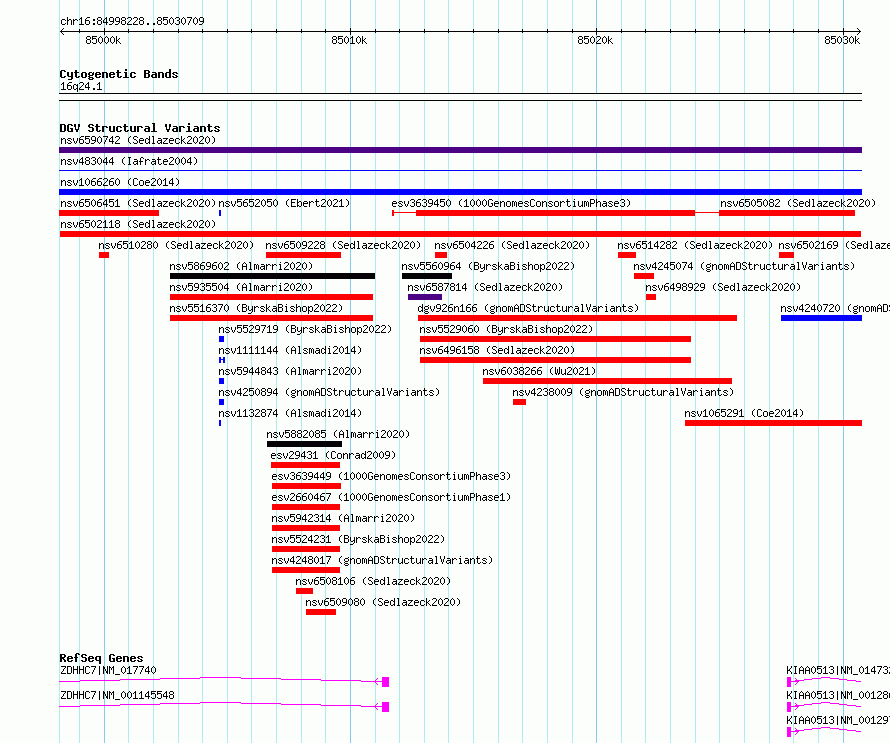Open ZDHHC7|NM_017740 gene label

pyautogui.click(x=108, y=670)
